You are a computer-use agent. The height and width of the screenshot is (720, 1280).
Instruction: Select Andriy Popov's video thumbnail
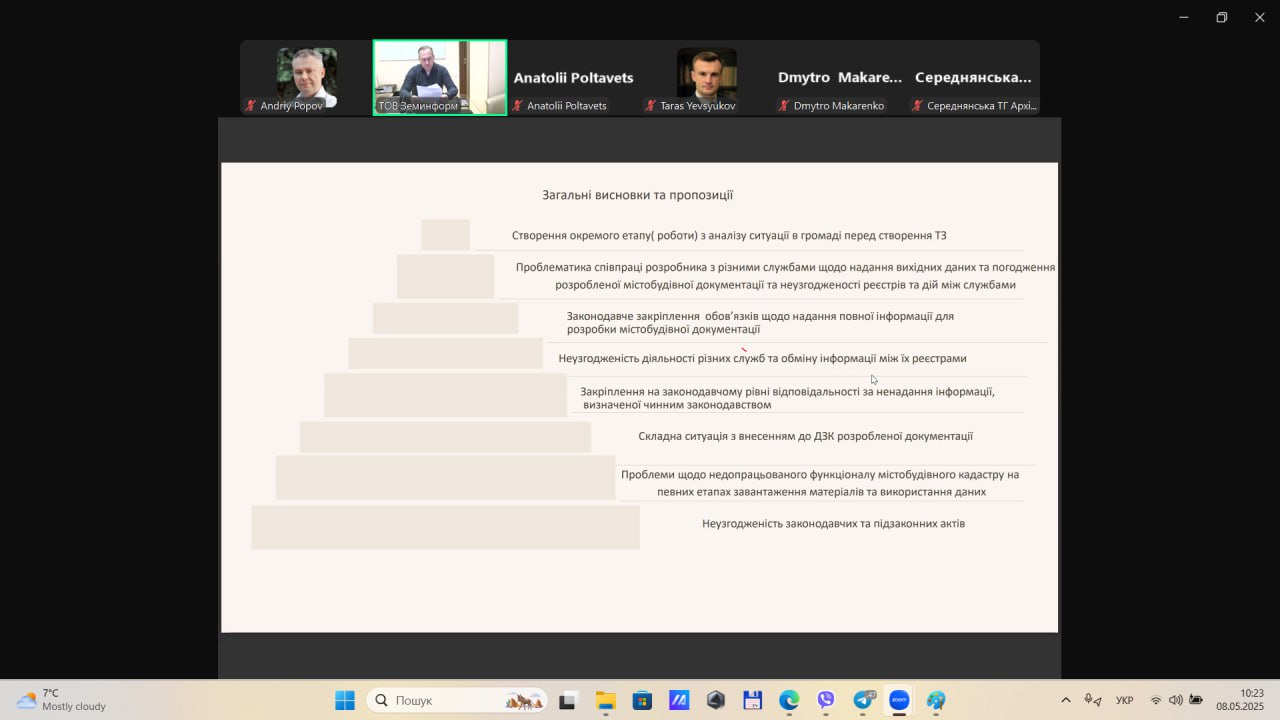pyautogui.click(x=306, y=78)
